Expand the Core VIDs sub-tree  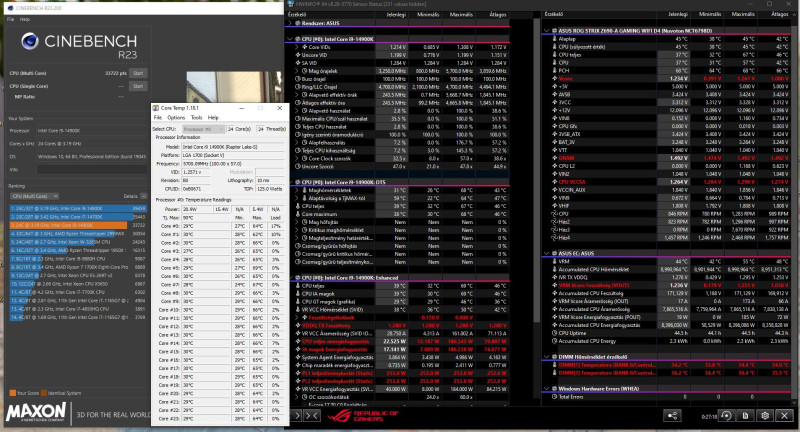tap(297, 47)
